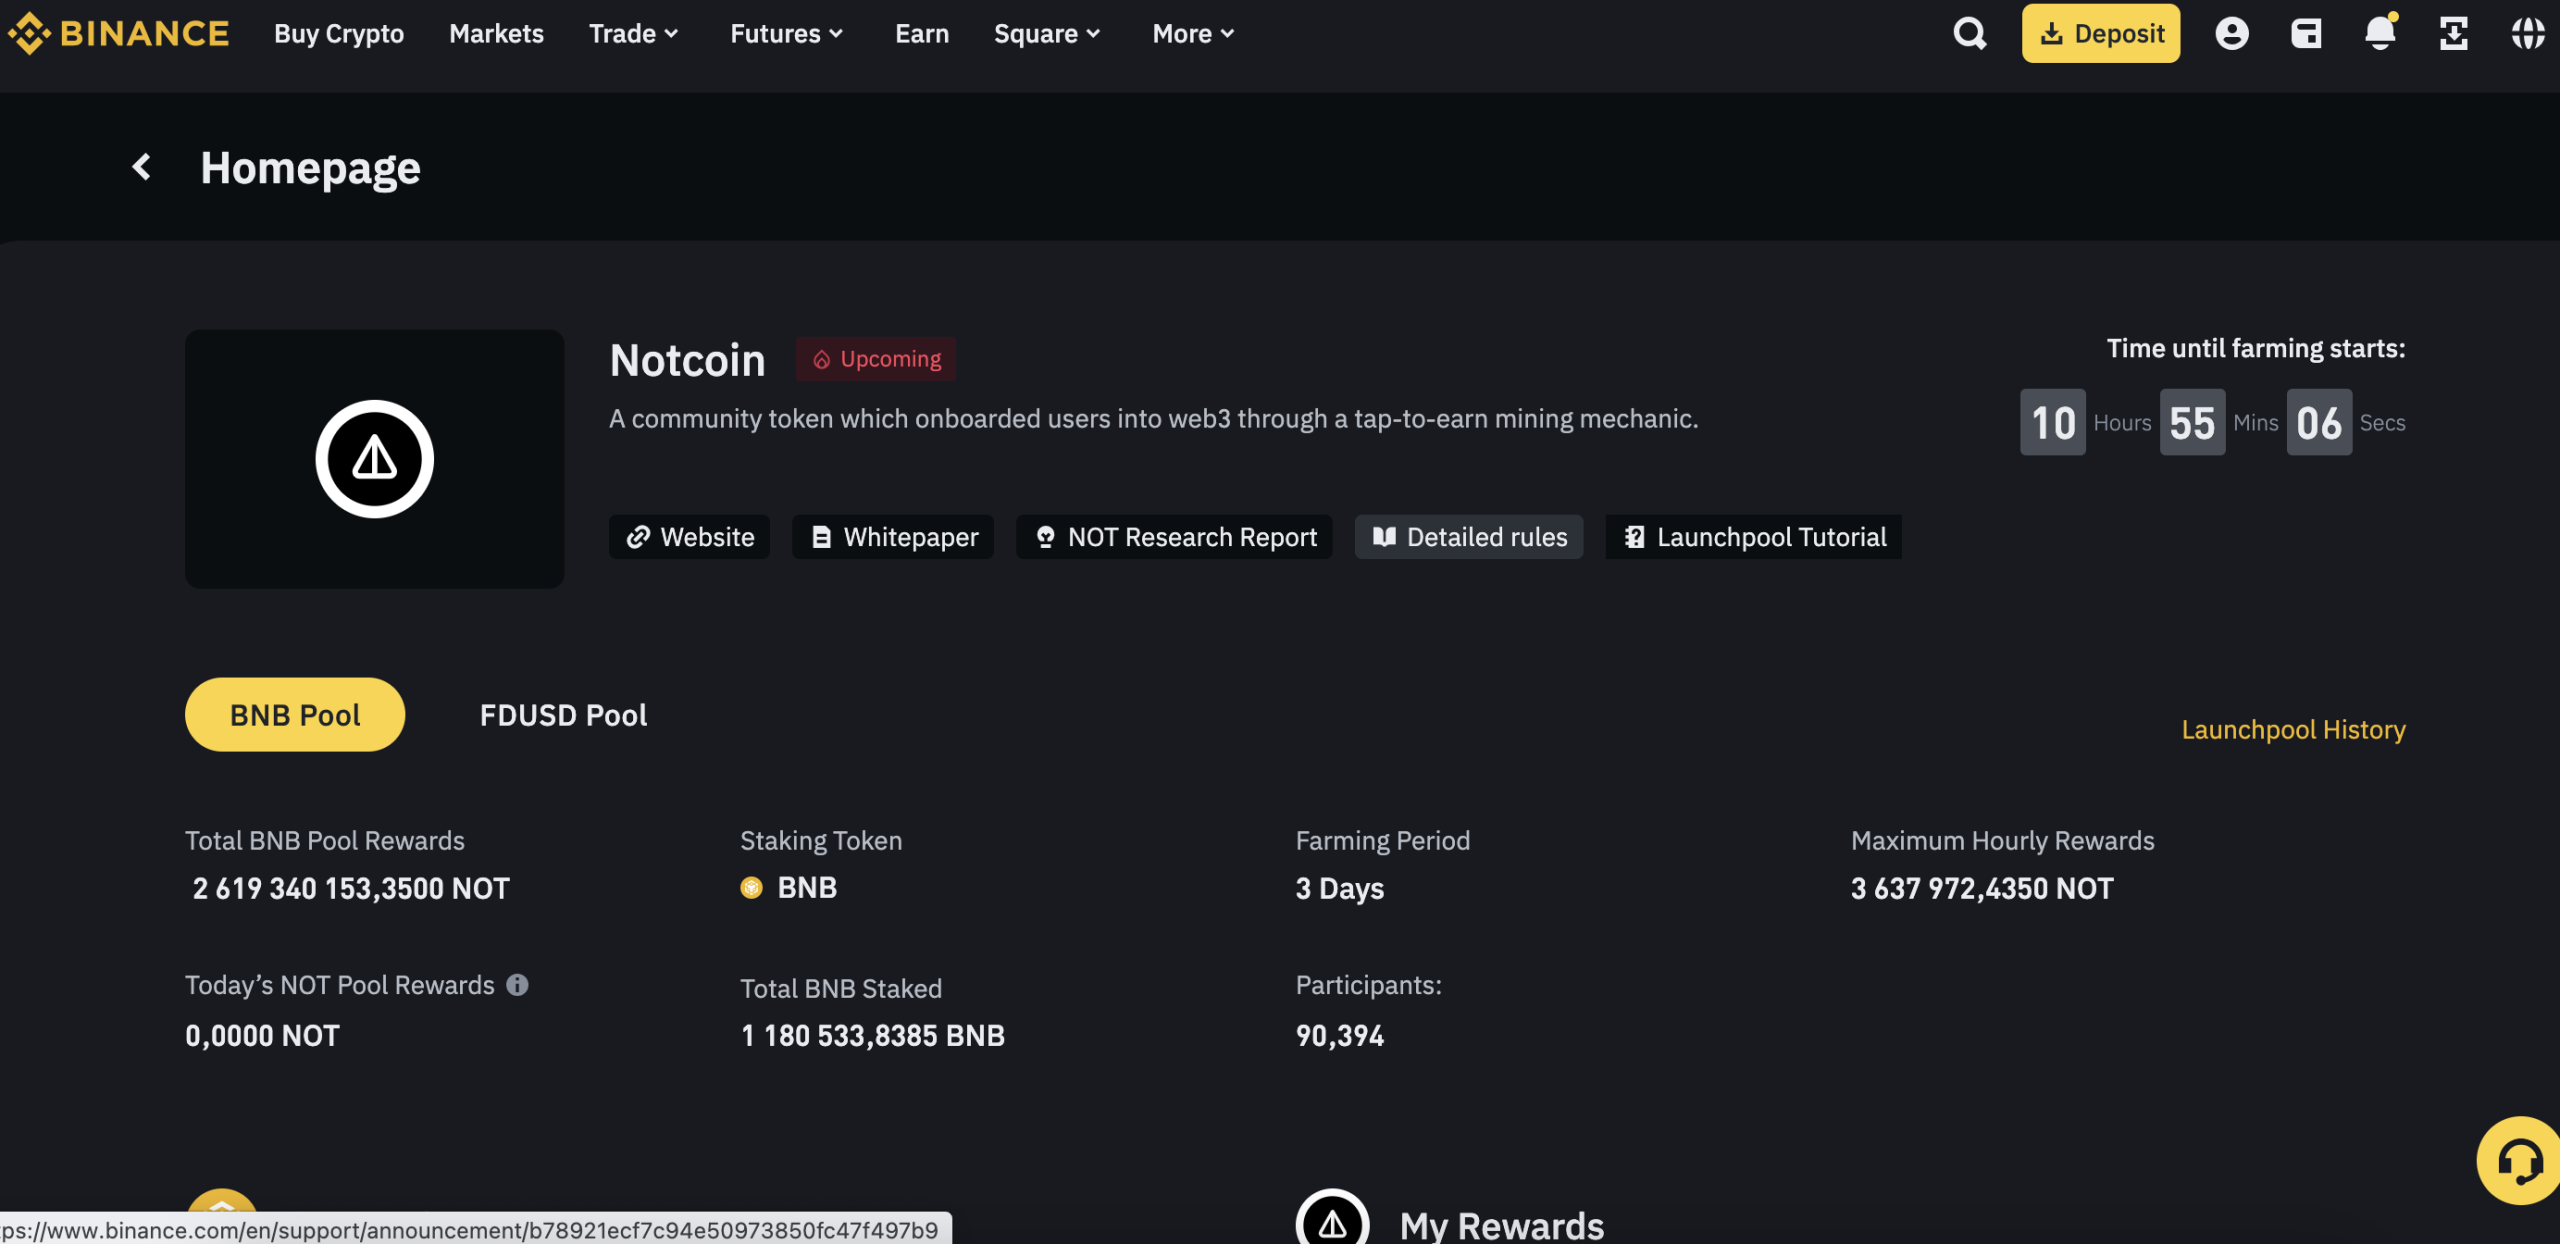Open the Launchpool Tutorial link
Screen dimensions: 2560x1244
click(1754, 537)
